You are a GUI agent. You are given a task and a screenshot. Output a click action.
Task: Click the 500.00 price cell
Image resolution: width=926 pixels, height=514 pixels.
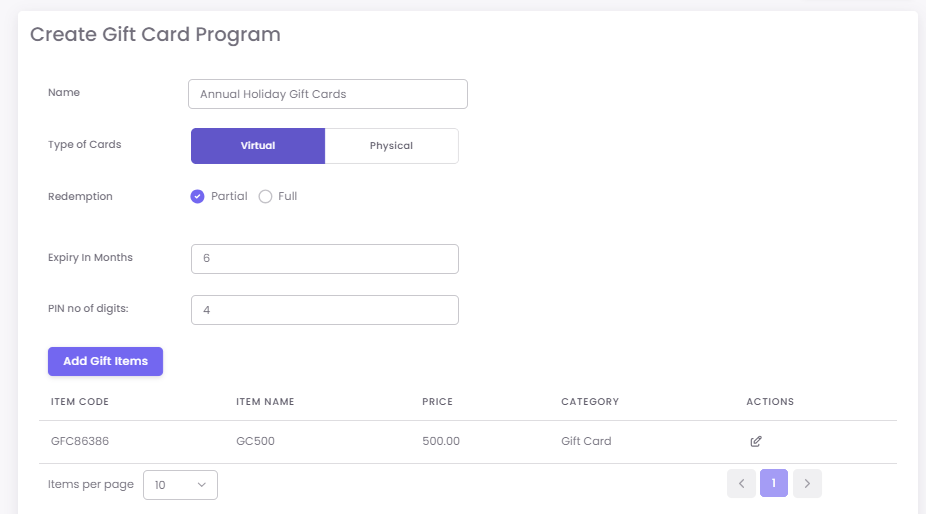441,441
